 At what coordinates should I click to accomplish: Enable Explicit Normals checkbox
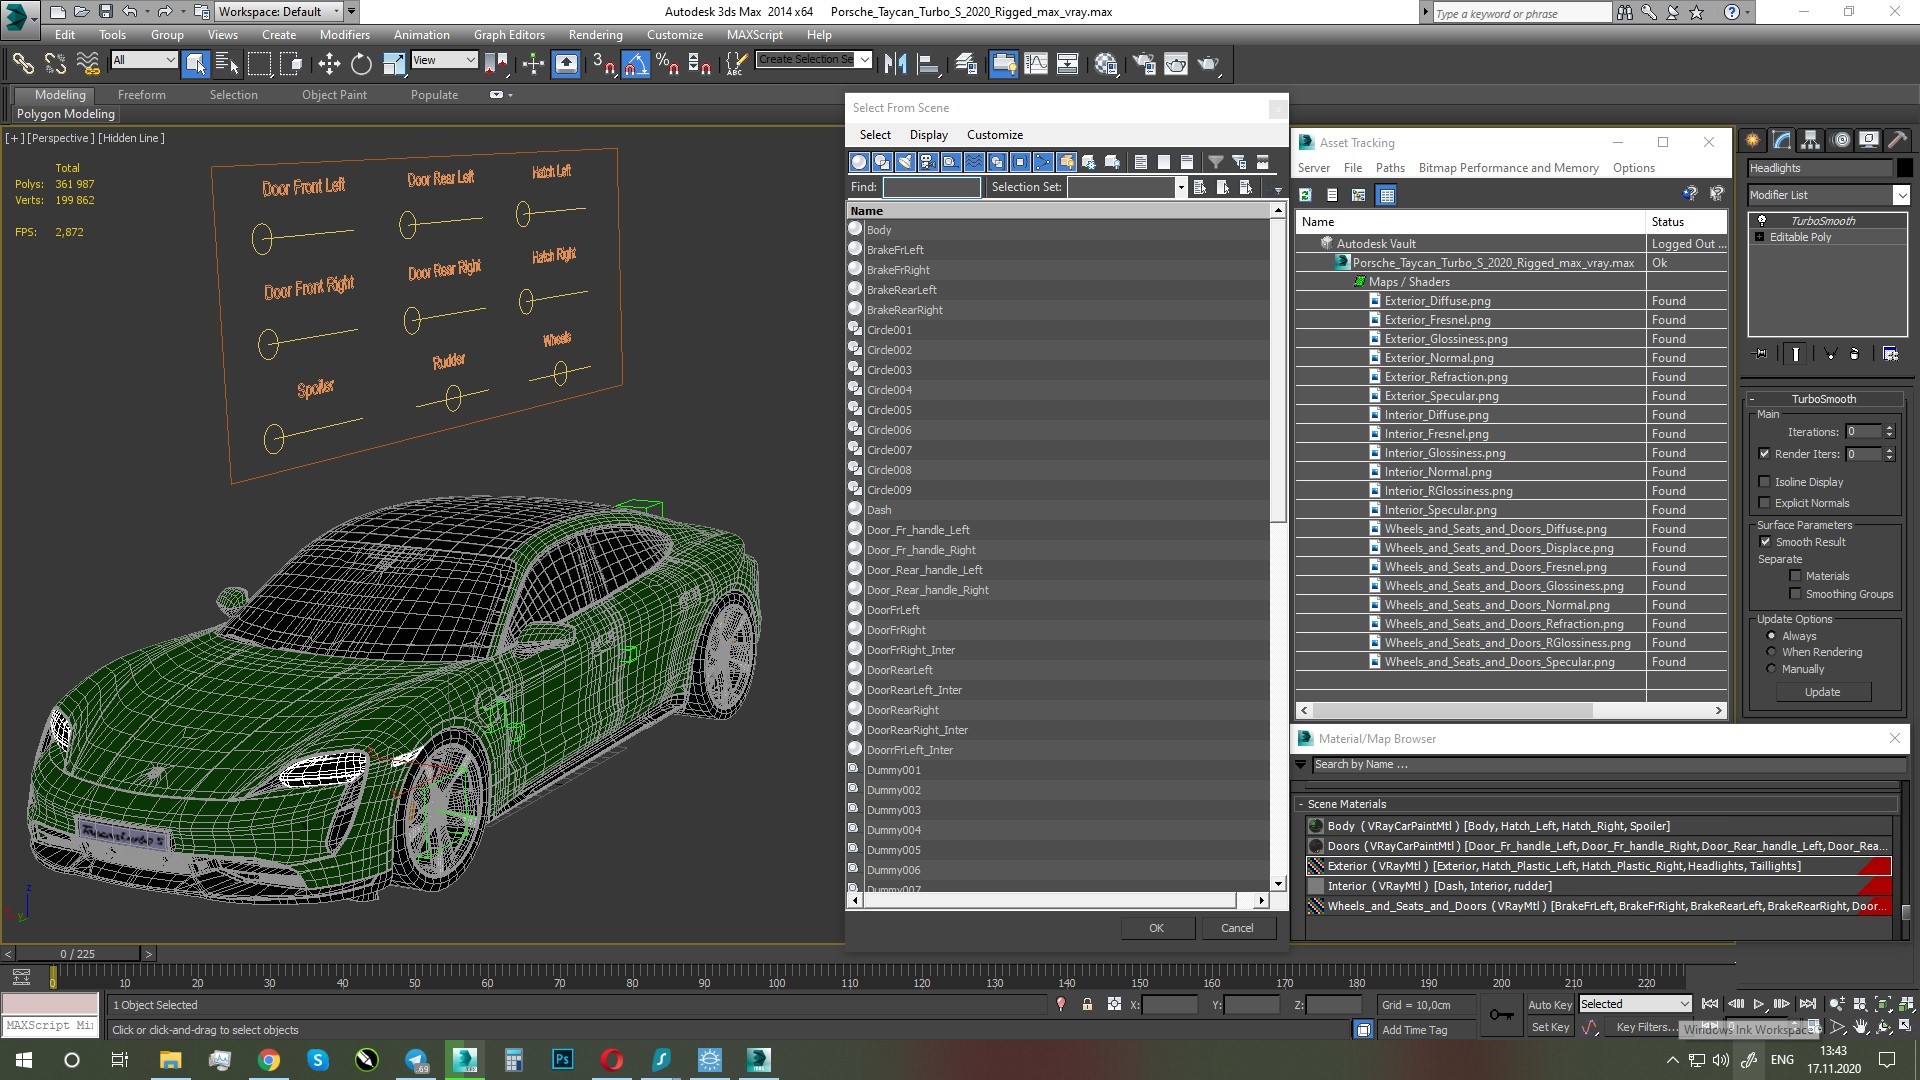coord(1765,503)
